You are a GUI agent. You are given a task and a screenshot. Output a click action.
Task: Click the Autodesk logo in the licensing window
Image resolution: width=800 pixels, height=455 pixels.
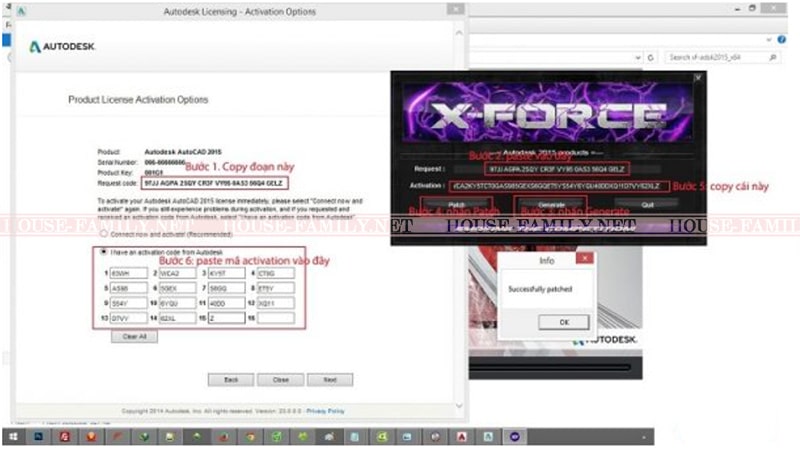coord(62,46)
